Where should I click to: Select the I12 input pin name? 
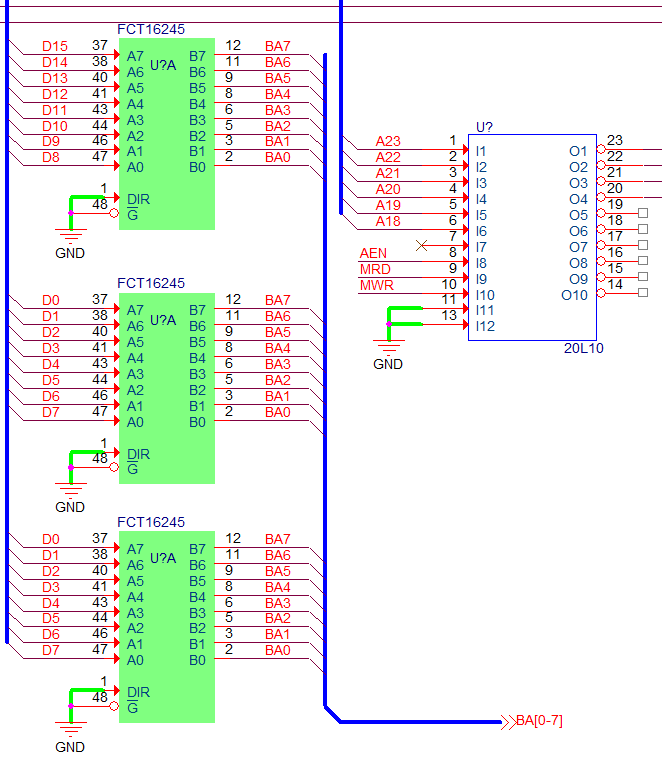(x=485, y=327)
